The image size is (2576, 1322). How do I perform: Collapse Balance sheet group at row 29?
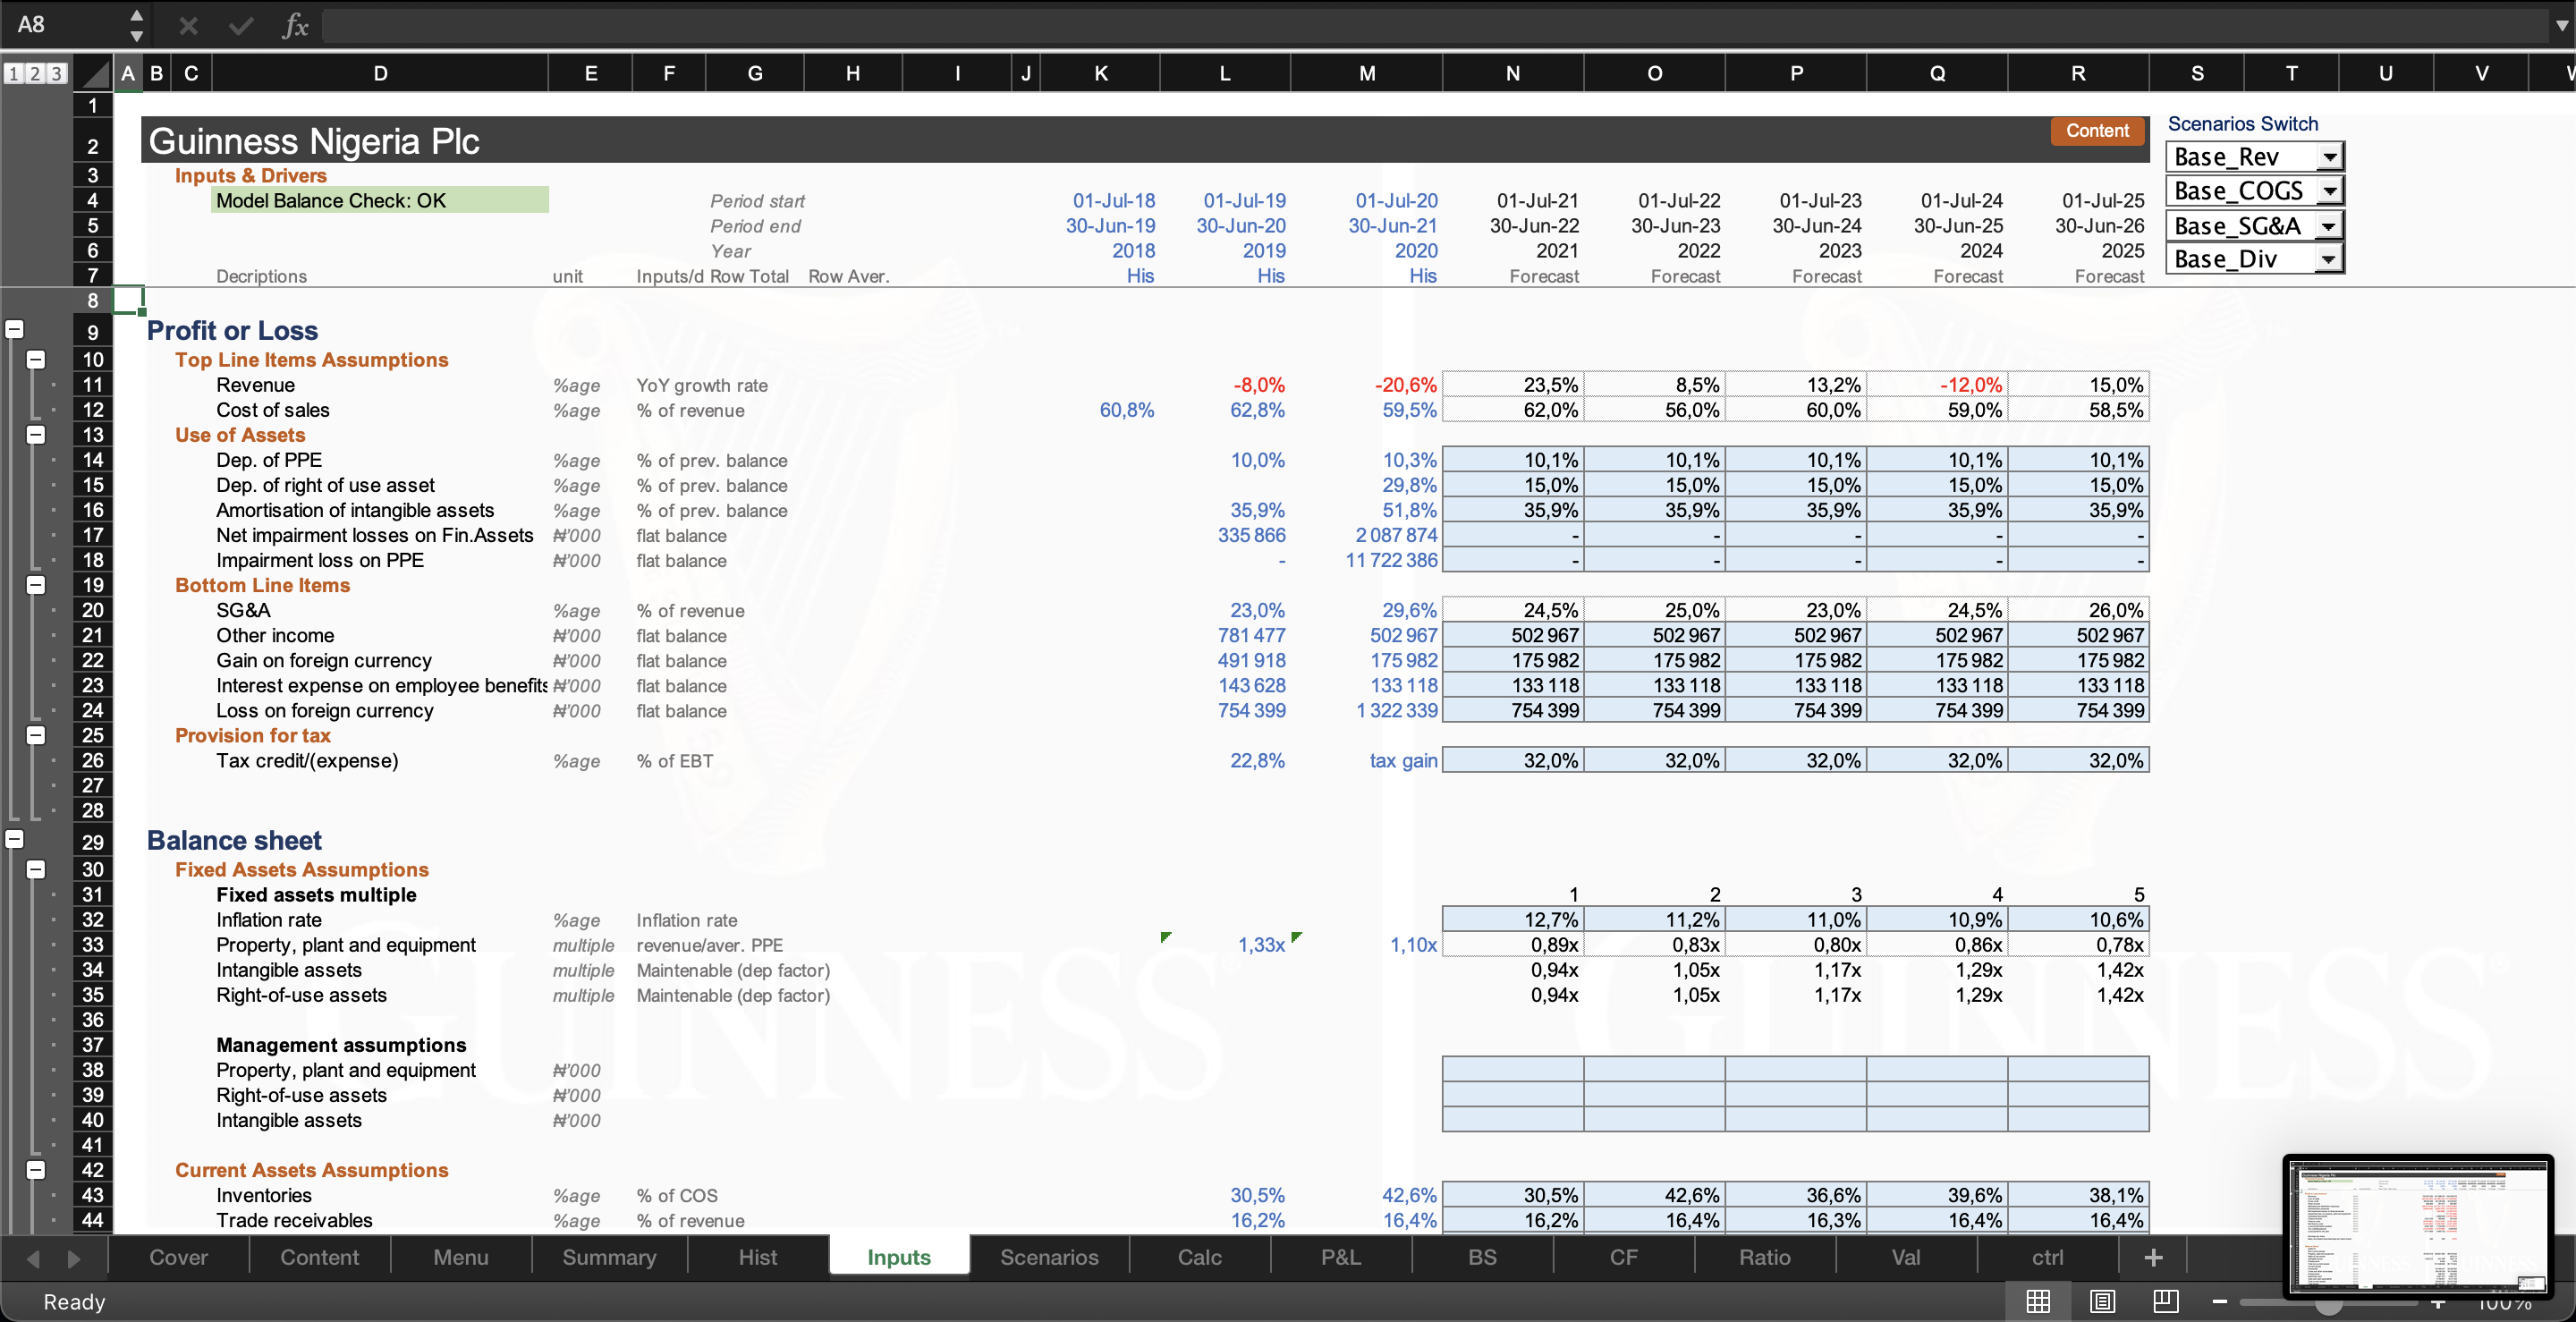point(15,839)
